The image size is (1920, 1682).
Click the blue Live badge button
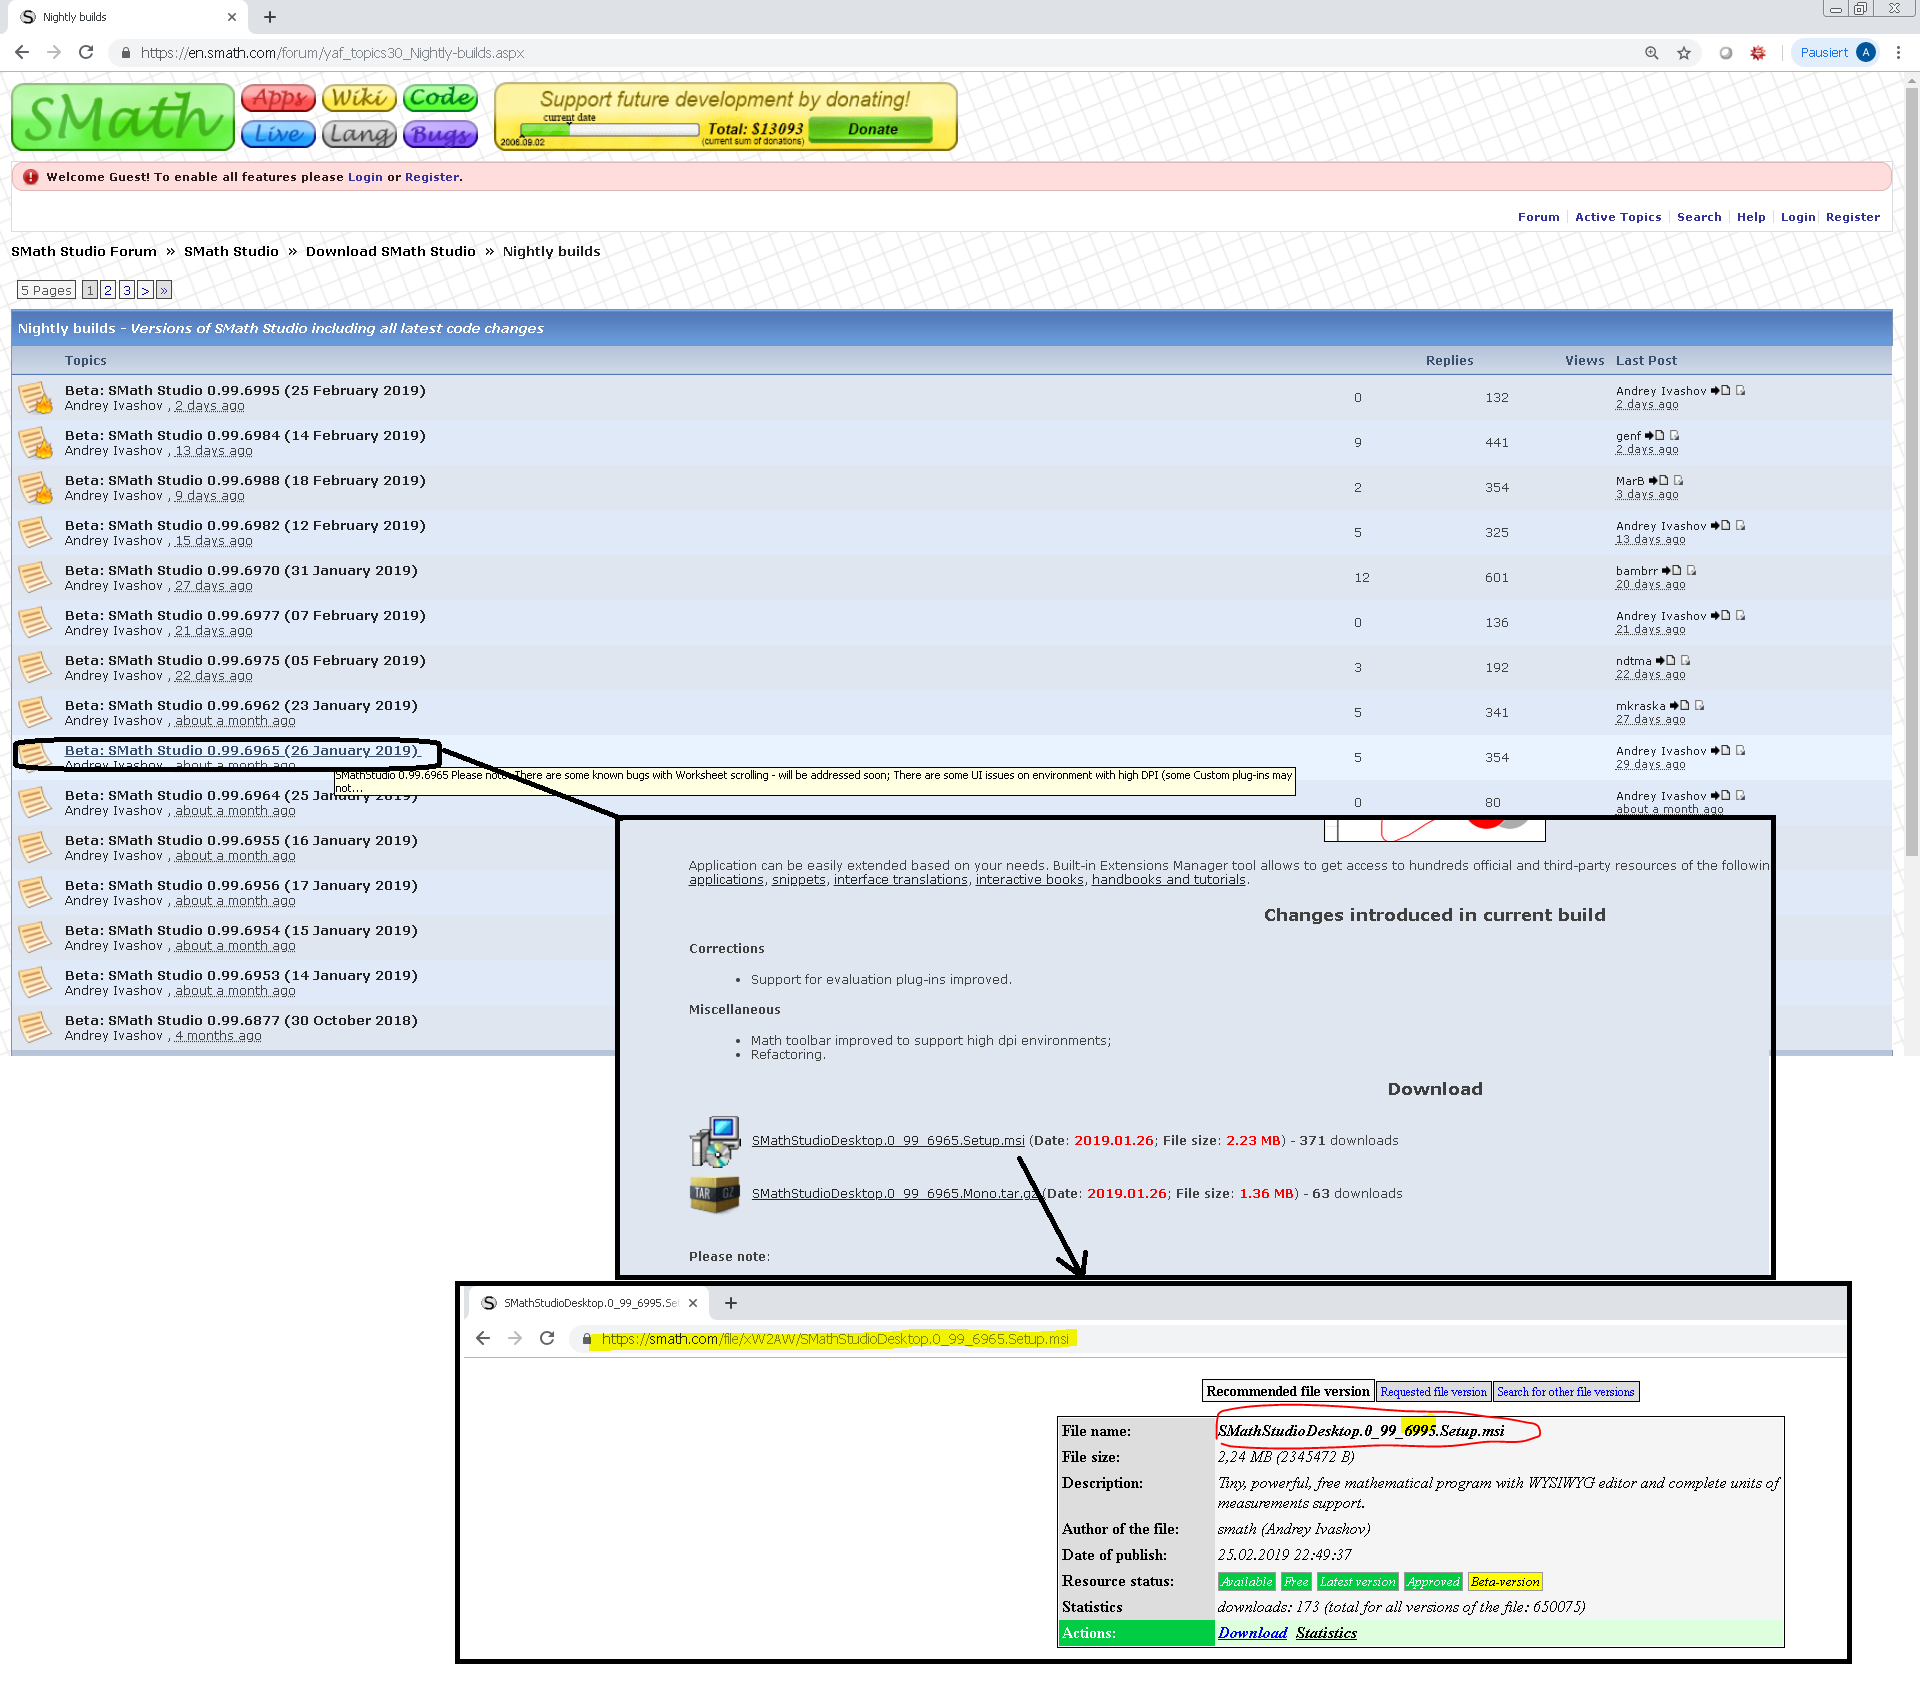click(278, 134)
